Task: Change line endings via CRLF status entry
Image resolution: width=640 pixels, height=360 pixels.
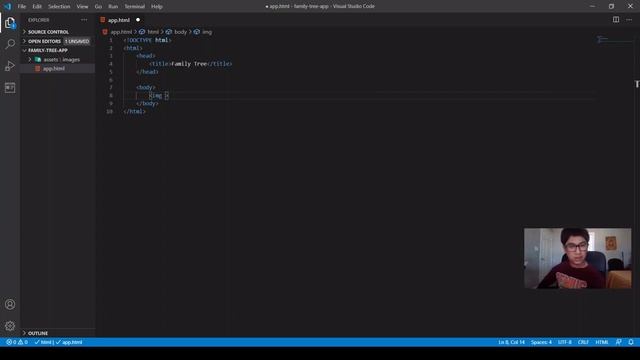Action: 583,342
